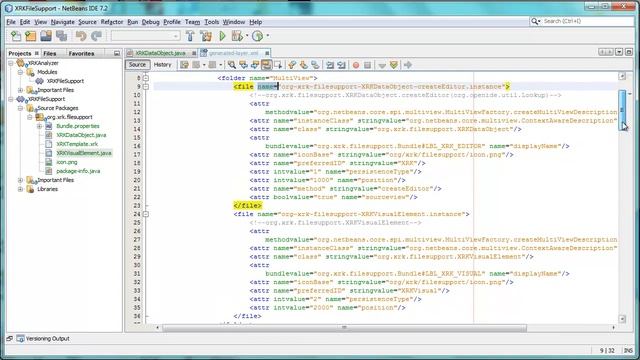Click the XSL Transformation arrow icon

click(408, 65)
